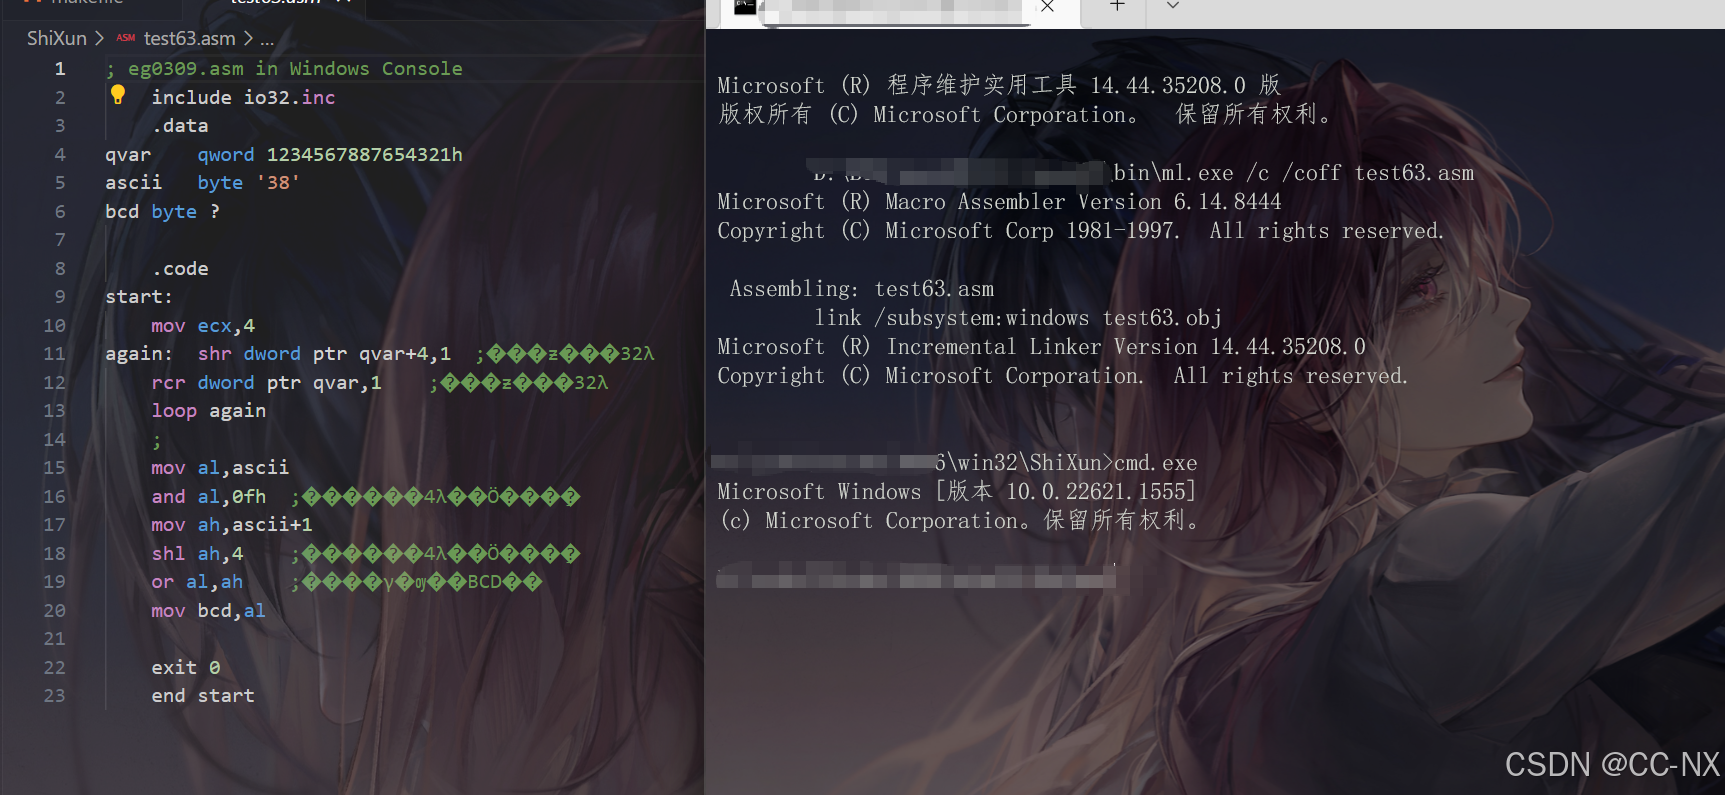Click comment 'eg0309.asm in Windows Console'
The height and width of the screenshot is (795, 1725).
[x=295, y=69]
